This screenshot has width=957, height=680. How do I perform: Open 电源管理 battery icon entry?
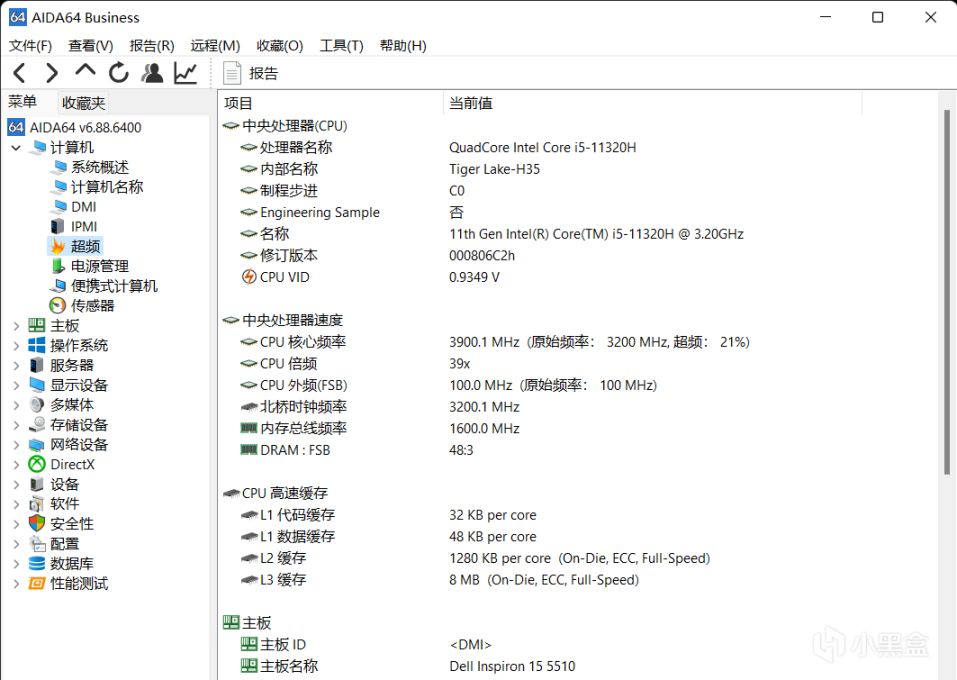click(x=58, y=266)
